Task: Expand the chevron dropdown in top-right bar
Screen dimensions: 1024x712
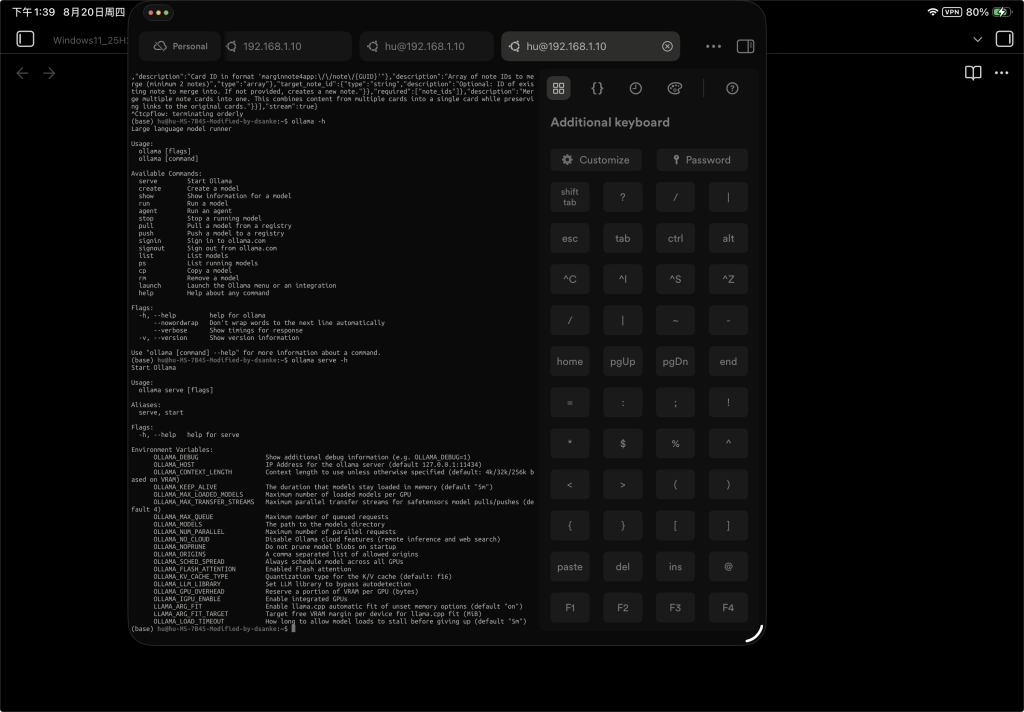Action: tap(978, 39)
